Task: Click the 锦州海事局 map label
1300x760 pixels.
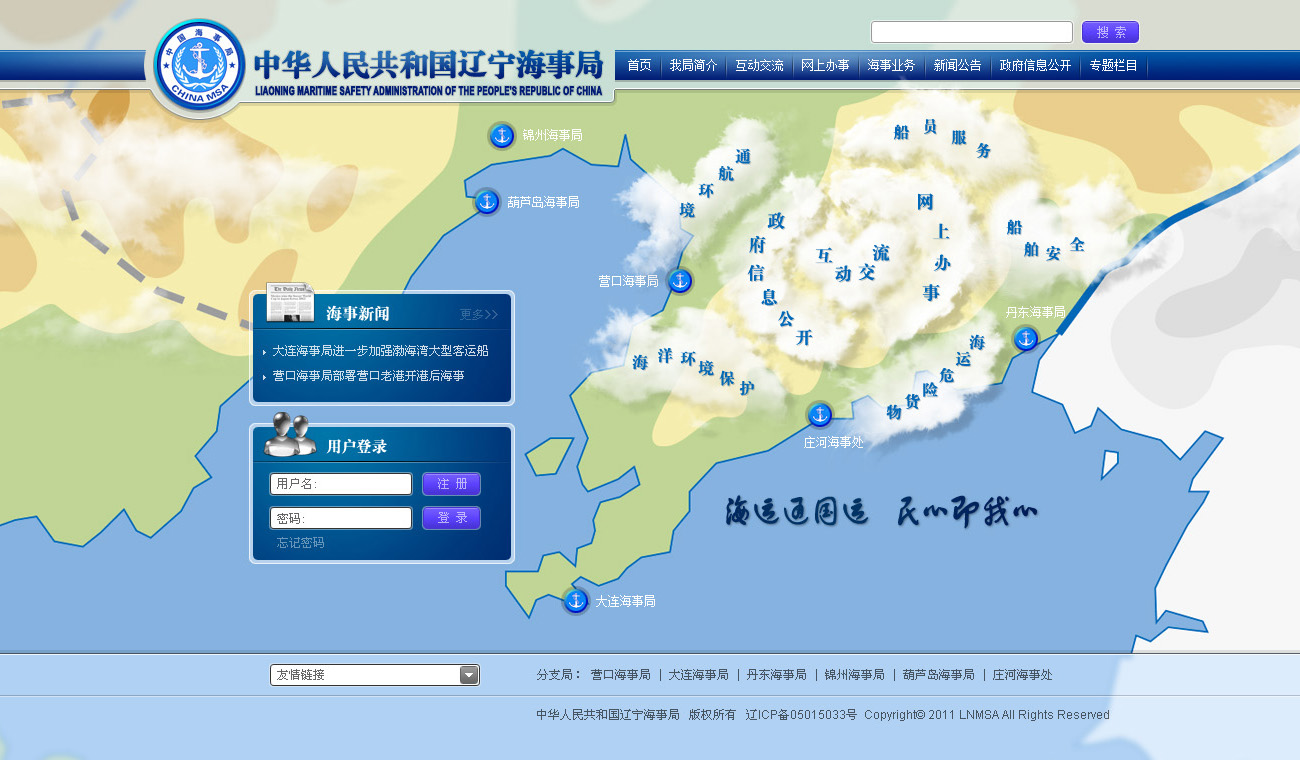Action: pyautogui.click(x=552, y=135)
